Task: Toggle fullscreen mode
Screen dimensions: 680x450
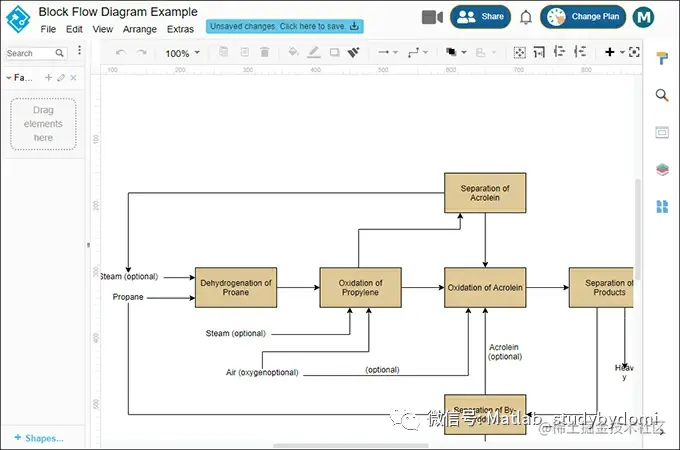Action: tap(634, 52)
